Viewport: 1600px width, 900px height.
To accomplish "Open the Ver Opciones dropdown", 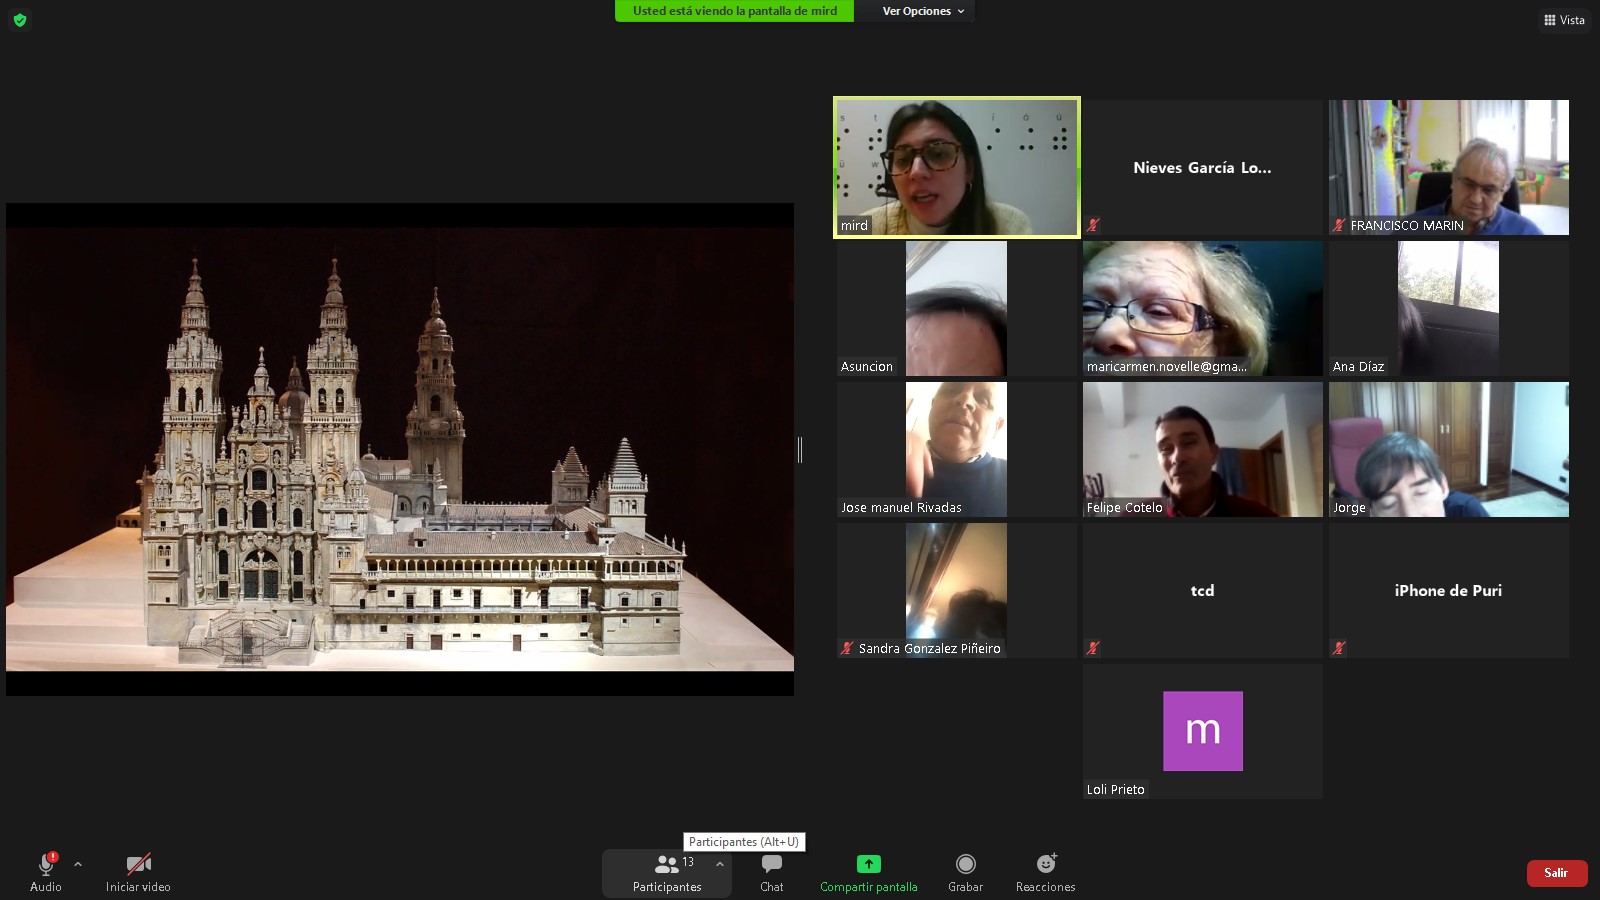I will pos(922,11).
